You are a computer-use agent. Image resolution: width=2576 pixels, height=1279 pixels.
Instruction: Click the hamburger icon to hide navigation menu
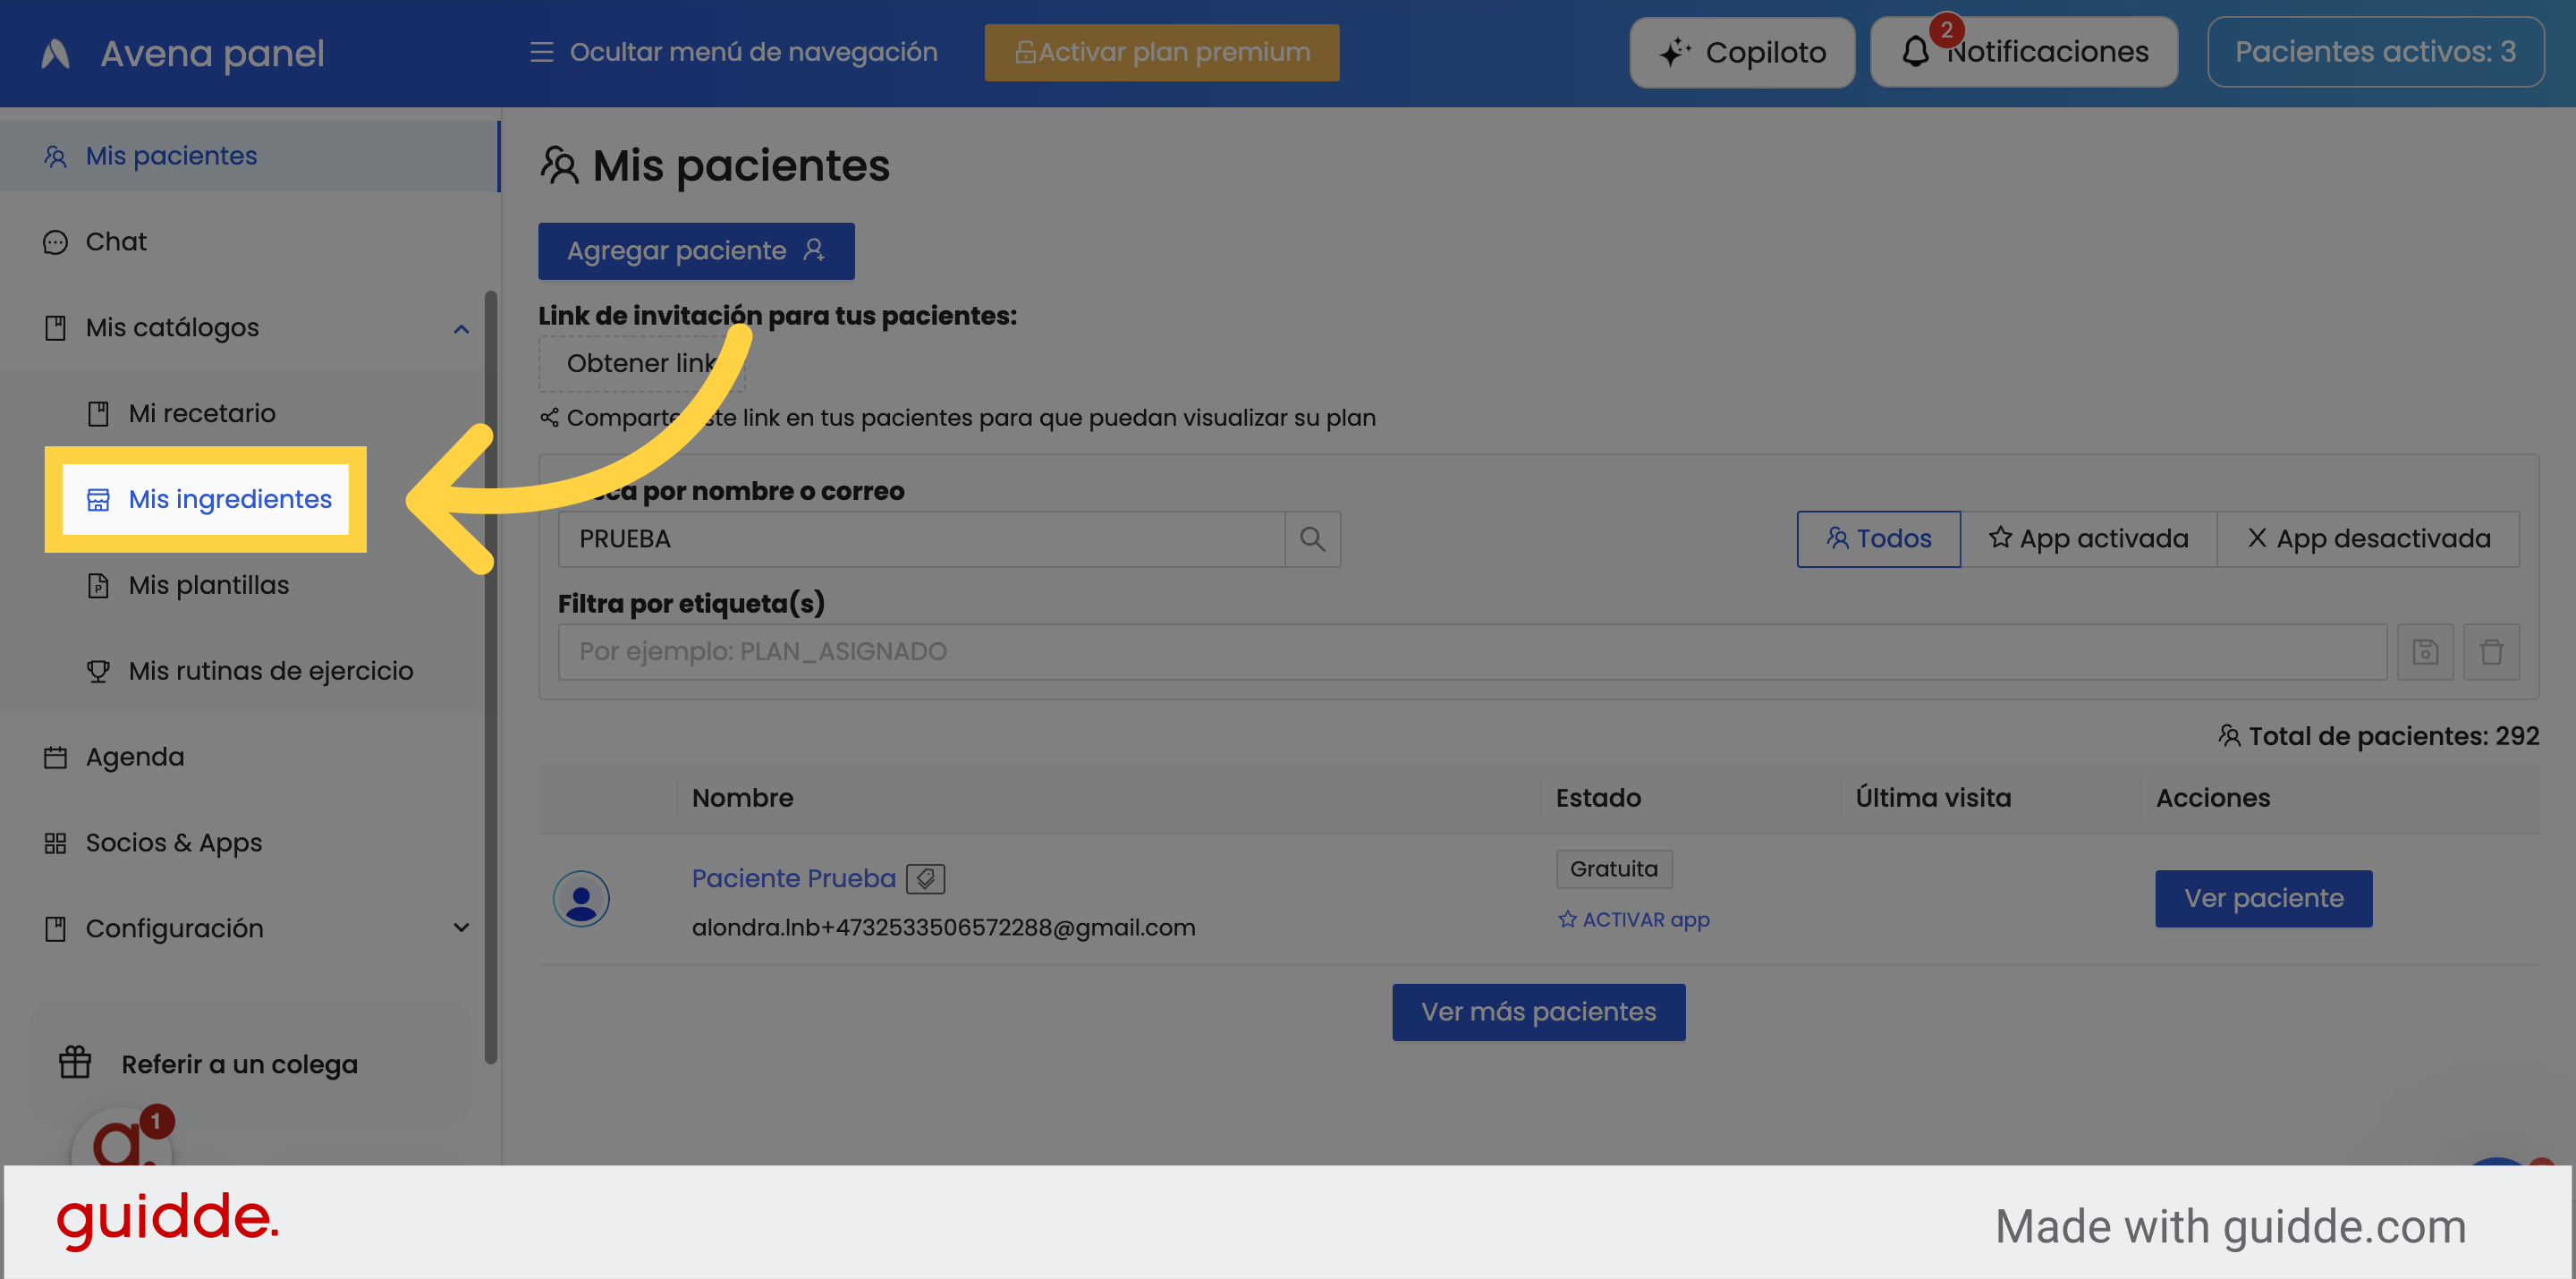pyautogui.click(x=541, y=52)
